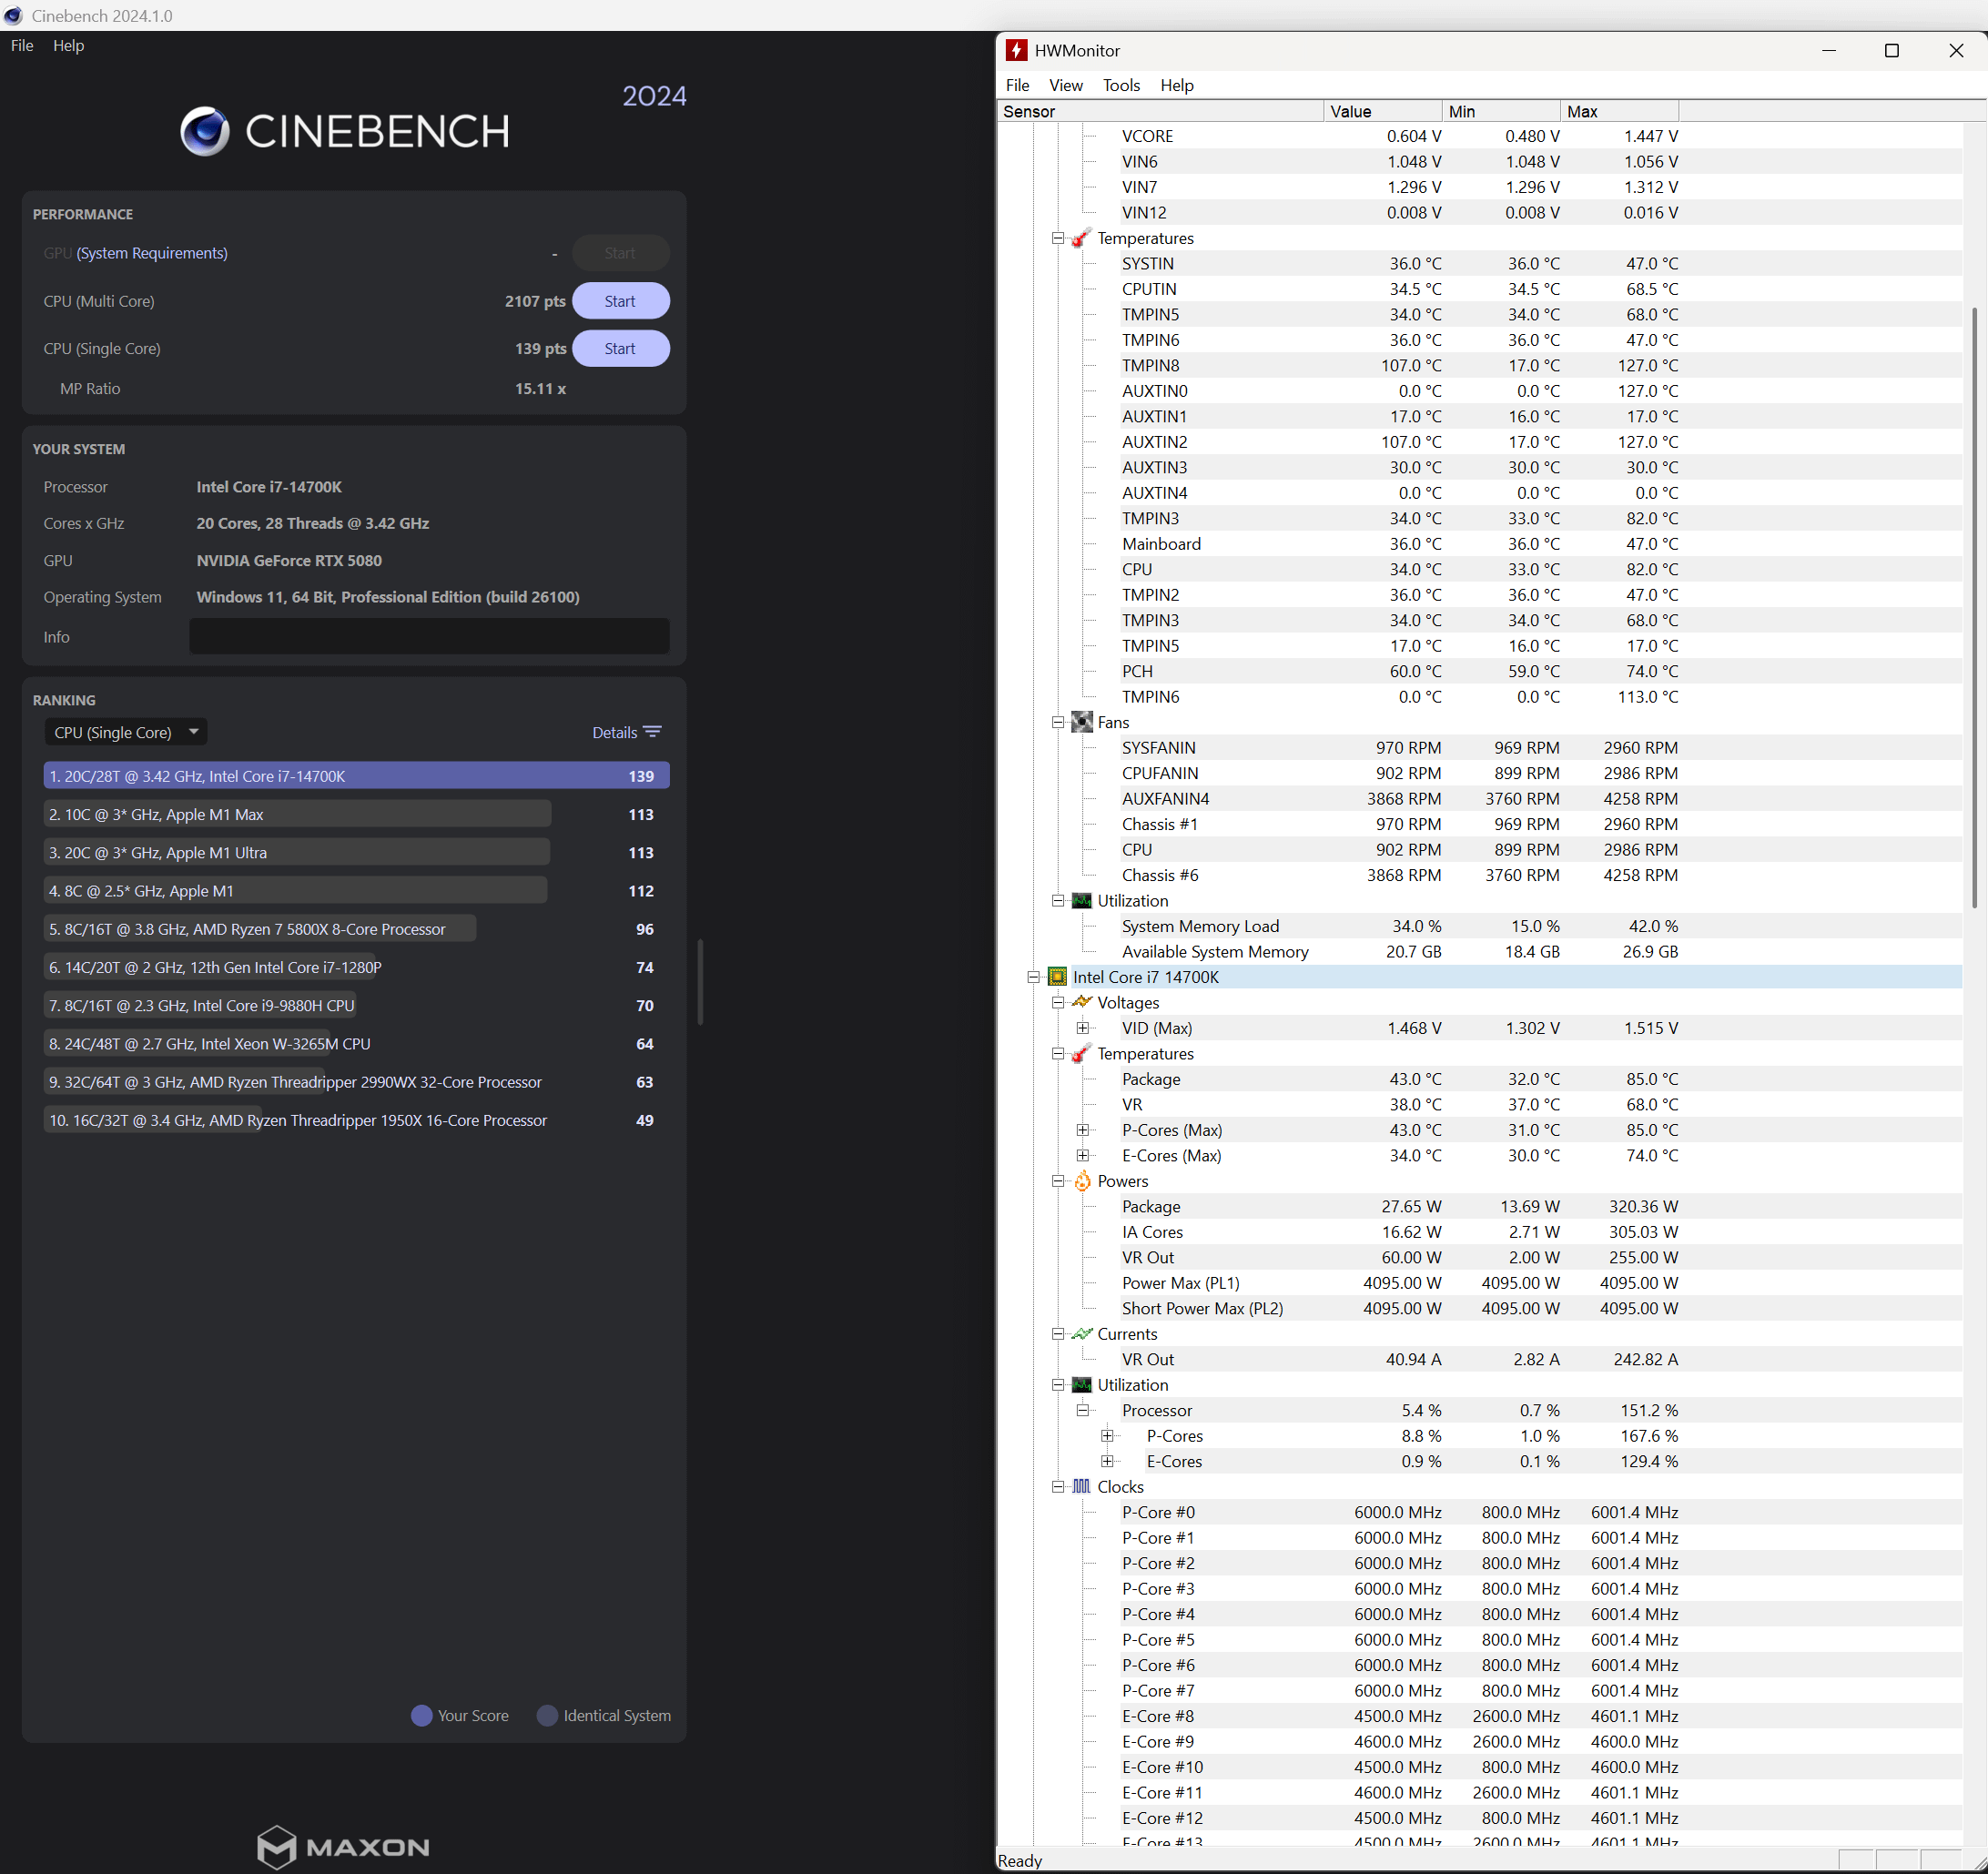Select the Apple M1 Max ranking row
The height and width of the screenshot is (1874, 1988).
(x=357, y=814)
